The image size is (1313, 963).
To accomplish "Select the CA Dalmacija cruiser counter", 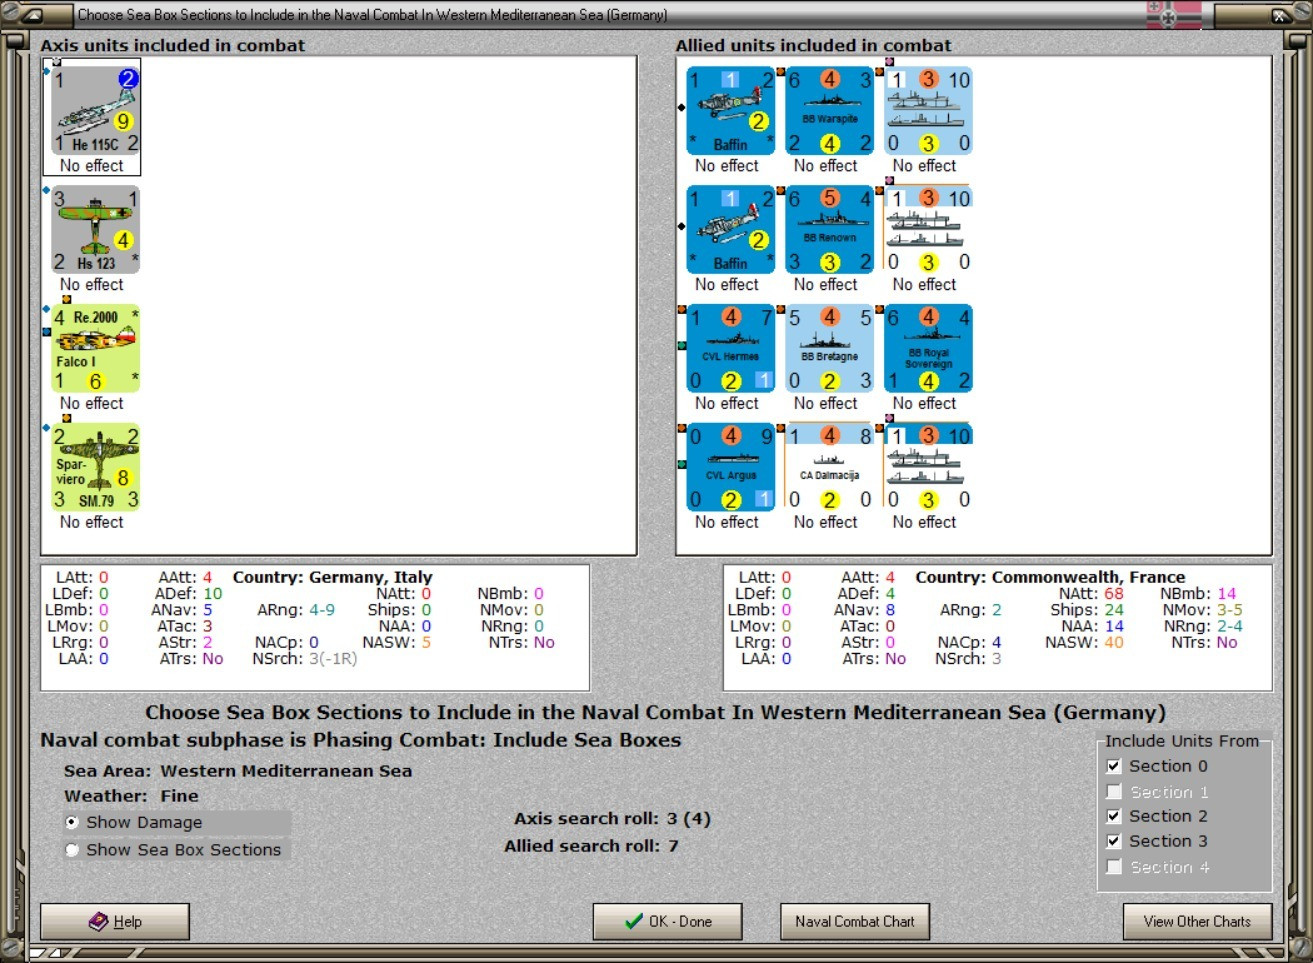I will (x=830, y=468).
